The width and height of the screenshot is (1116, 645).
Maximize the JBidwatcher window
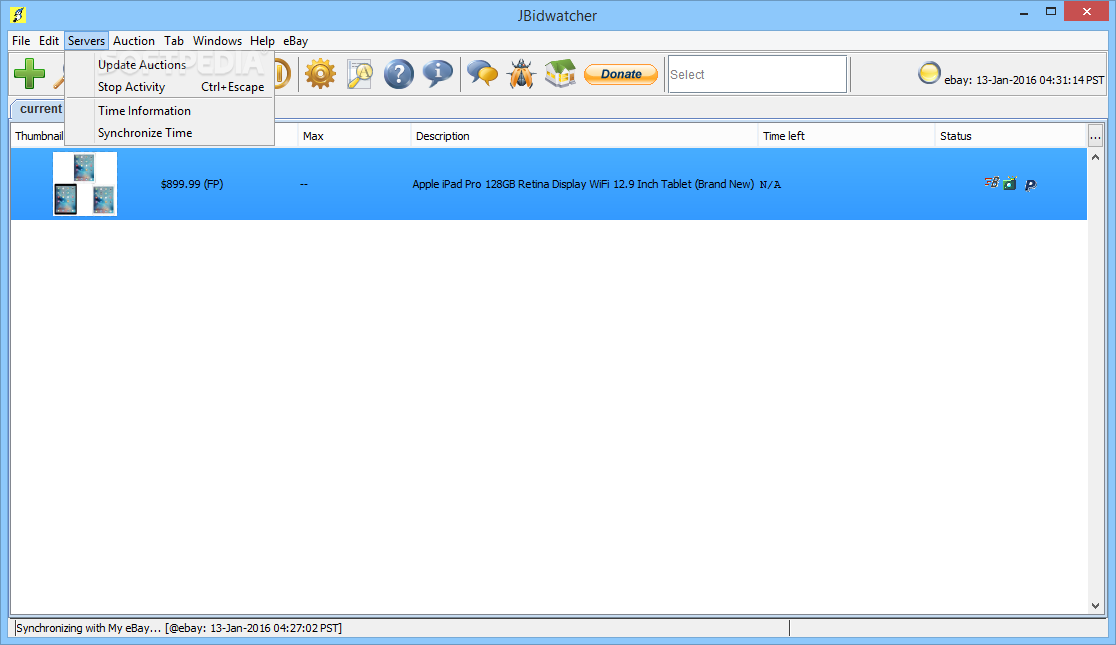[1051, 11]
